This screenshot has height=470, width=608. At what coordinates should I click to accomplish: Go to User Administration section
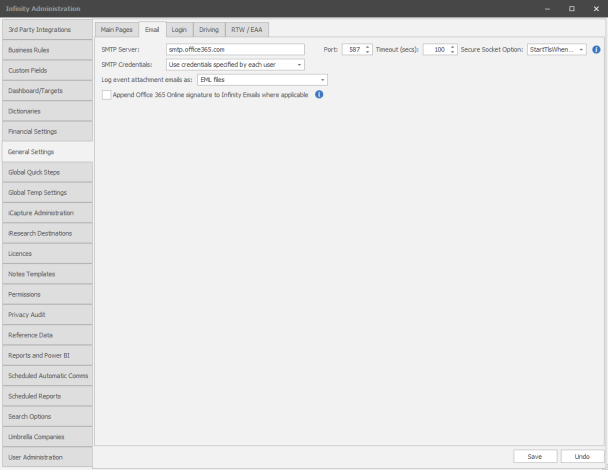click(46, 457)
